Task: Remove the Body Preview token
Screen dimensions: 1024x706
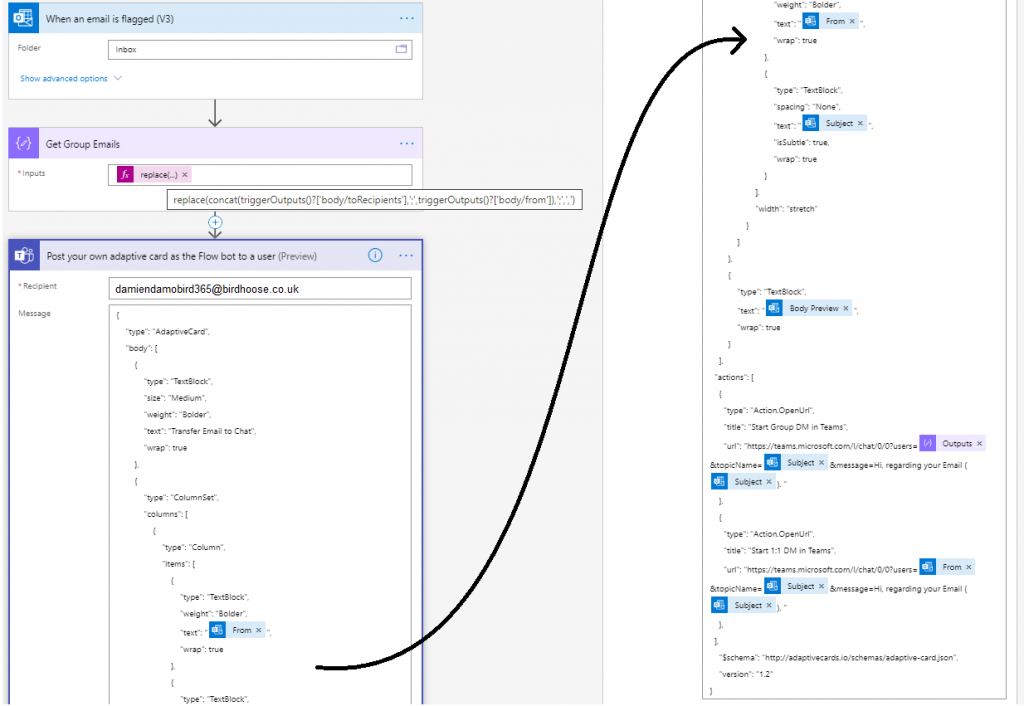Action: tap(846, 309)
